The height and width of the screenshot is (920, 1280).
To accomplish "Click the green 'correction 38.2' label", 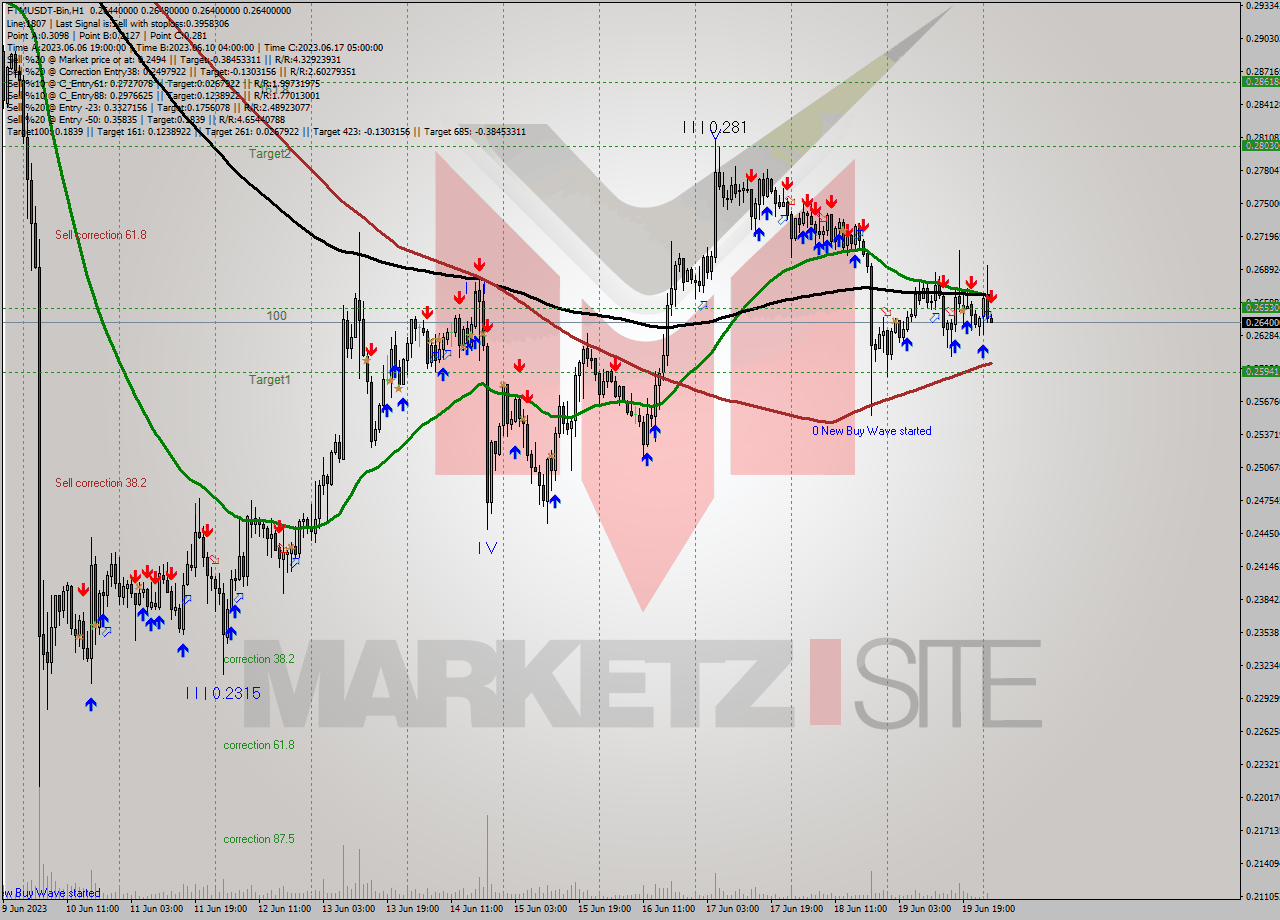I will (259, 659).
